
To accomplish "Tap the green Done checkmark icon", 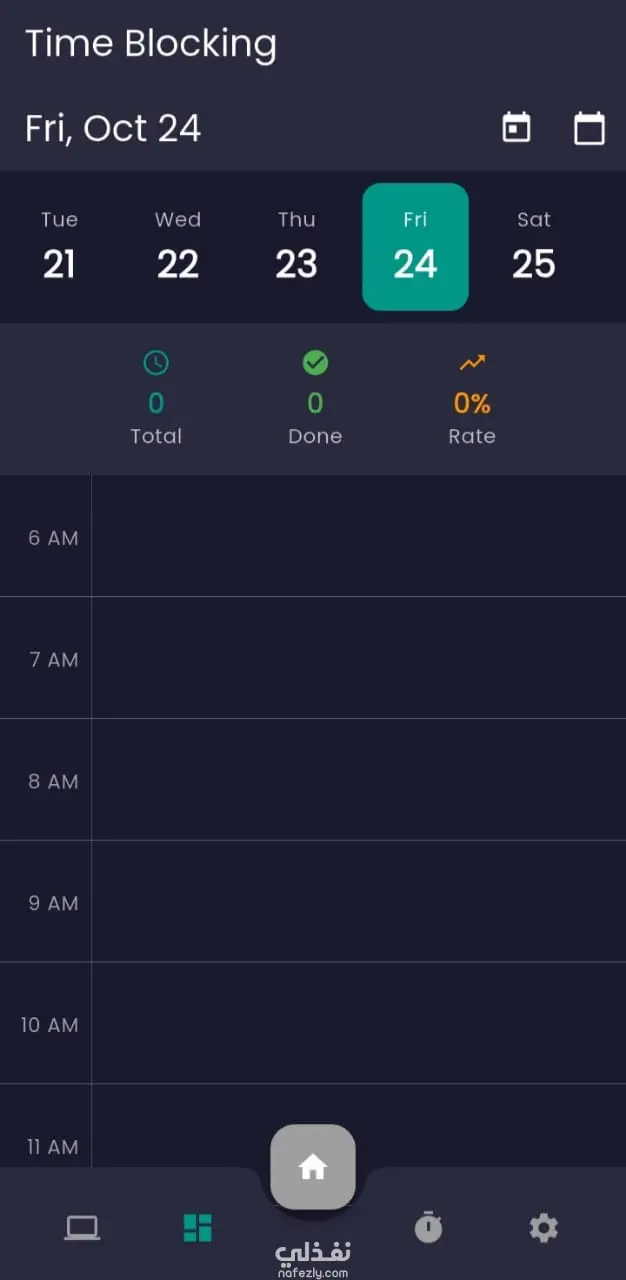I will coord(315,363).
